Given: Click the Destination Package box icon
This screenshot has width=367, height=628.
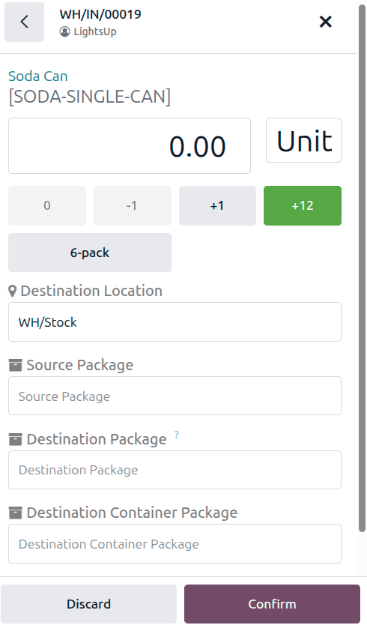Looking at the screenshot, I should [x=15, y=439].
